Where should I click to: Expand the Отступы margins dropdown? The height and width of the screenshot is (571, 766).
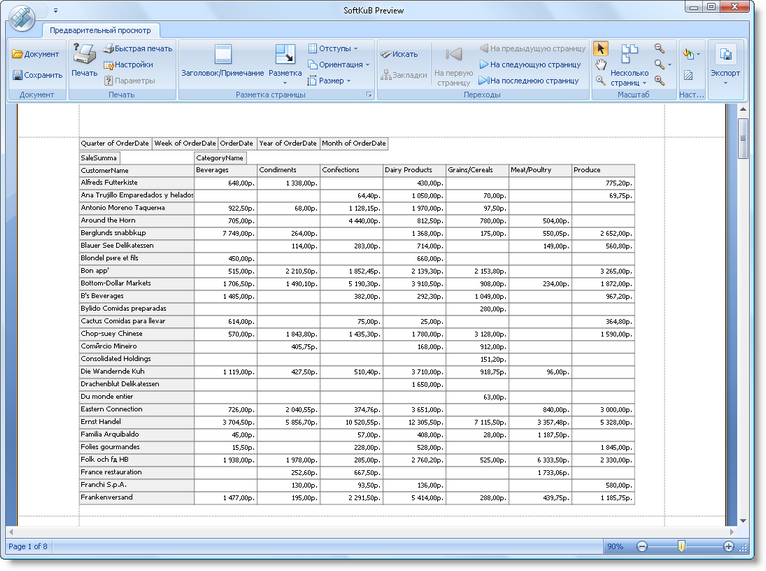[333, 48]
